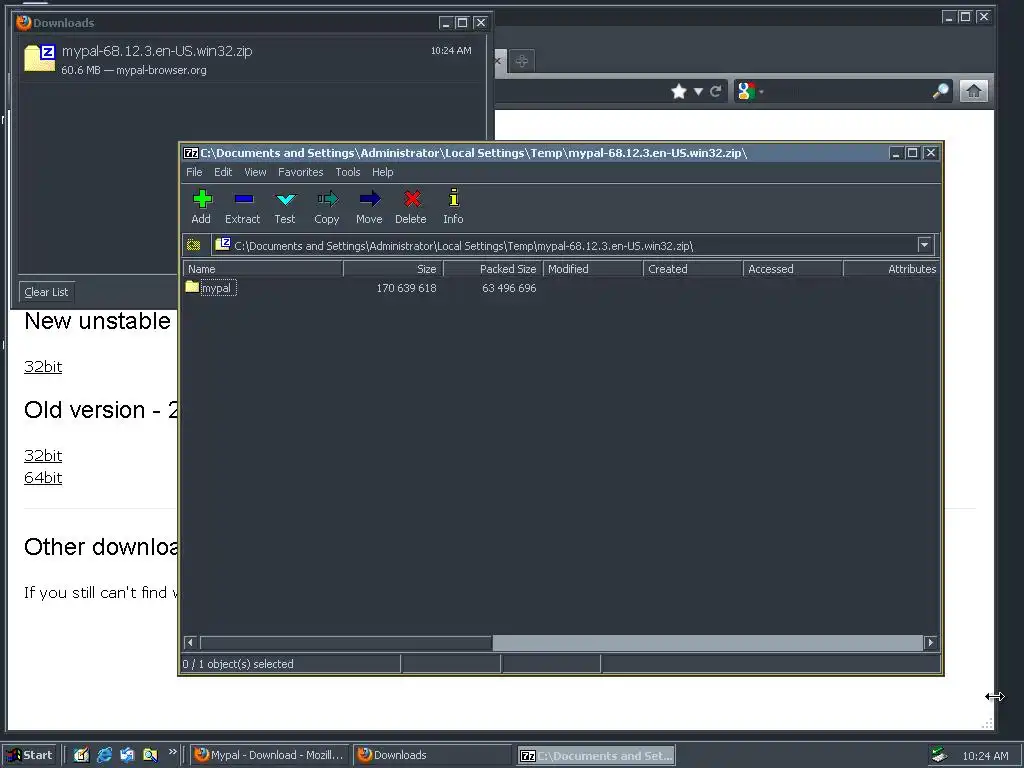Switch to the Downloads taskbar button
The image size is (1024, 768).
433,755
